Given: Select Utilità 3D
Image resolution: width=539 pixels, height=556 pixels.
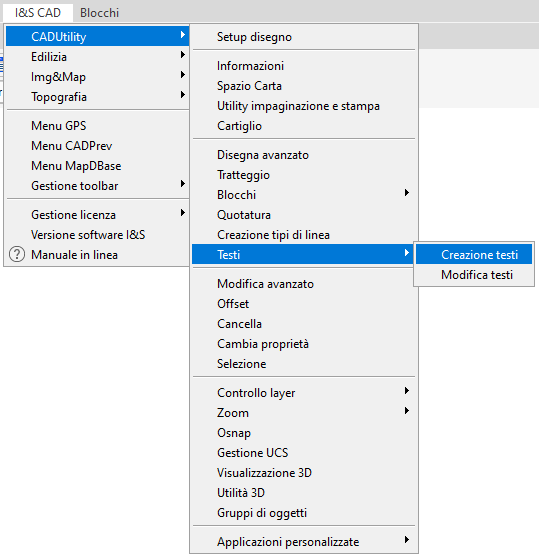Looking at the screenshot, I should 304,493.
